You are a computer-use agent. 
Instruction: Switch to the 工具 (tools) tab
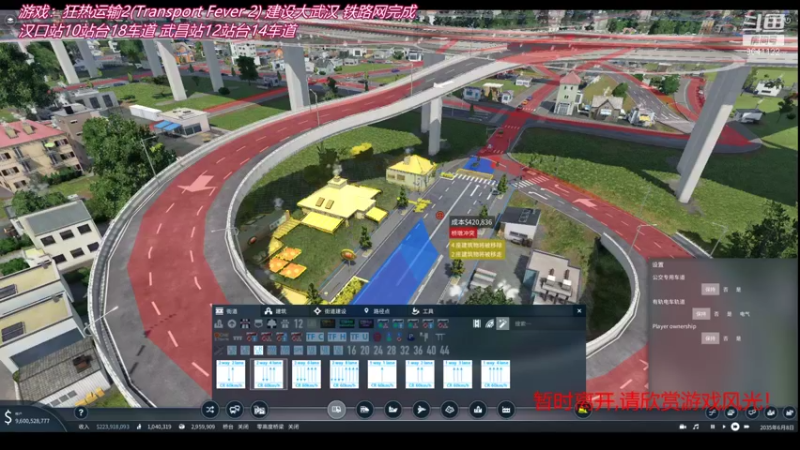[x=423, y=311]
